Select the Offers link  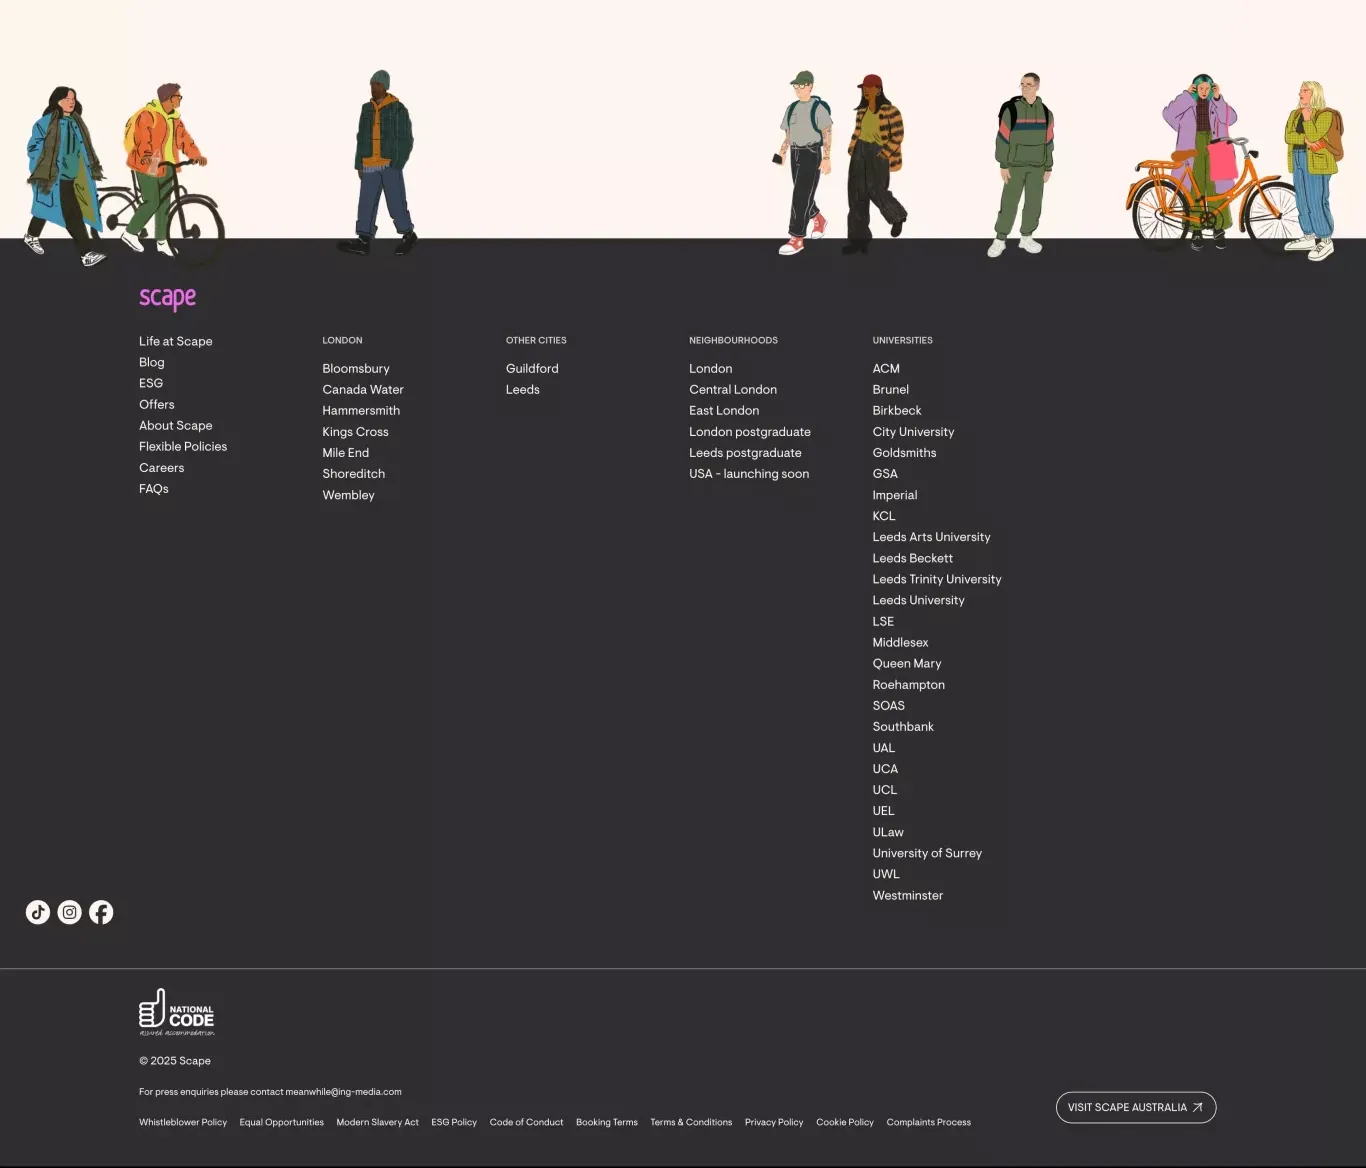pos(157,404)
